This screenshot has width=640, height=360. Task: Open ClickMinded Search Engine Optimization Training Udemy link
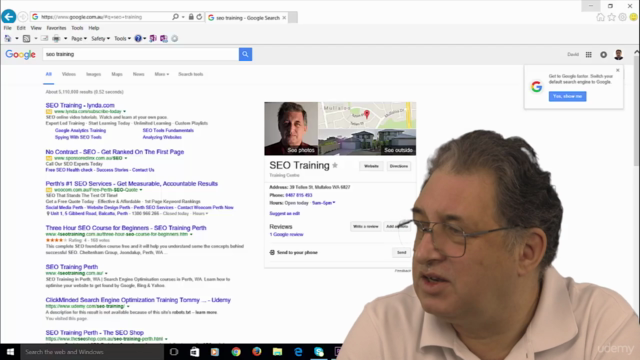(138, 300)
